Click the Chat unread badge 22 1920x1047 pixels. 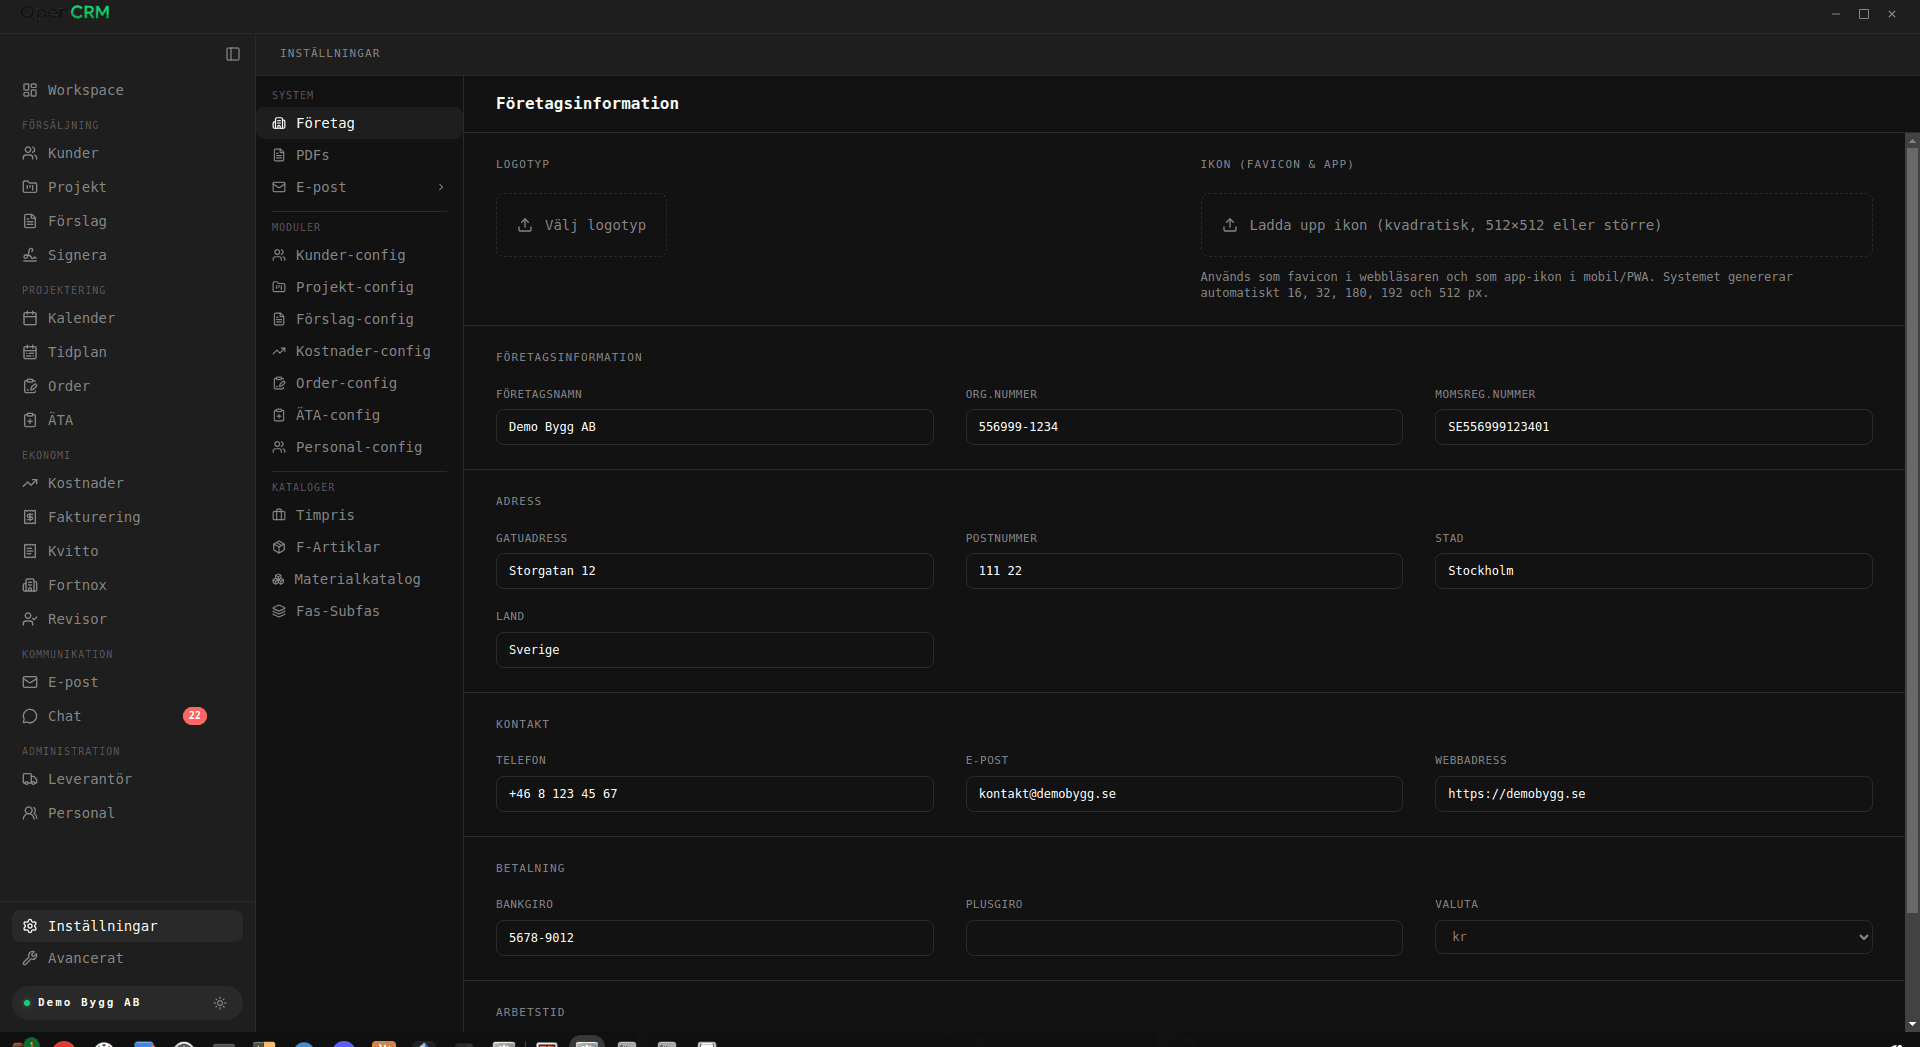click(195, 716)
